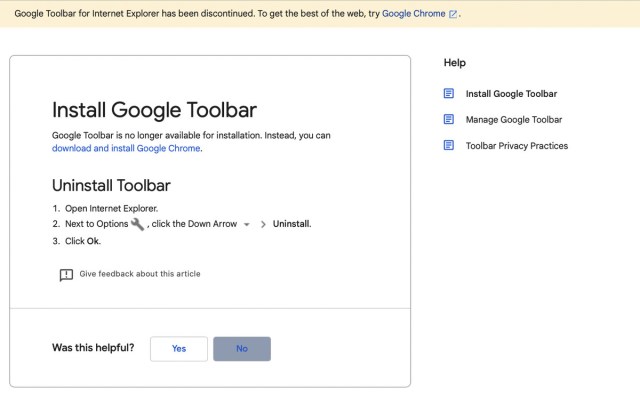This screenshot has height=396, width=640.
Task: Open Toolbar Privacy Practices help article
Action: 517,146
